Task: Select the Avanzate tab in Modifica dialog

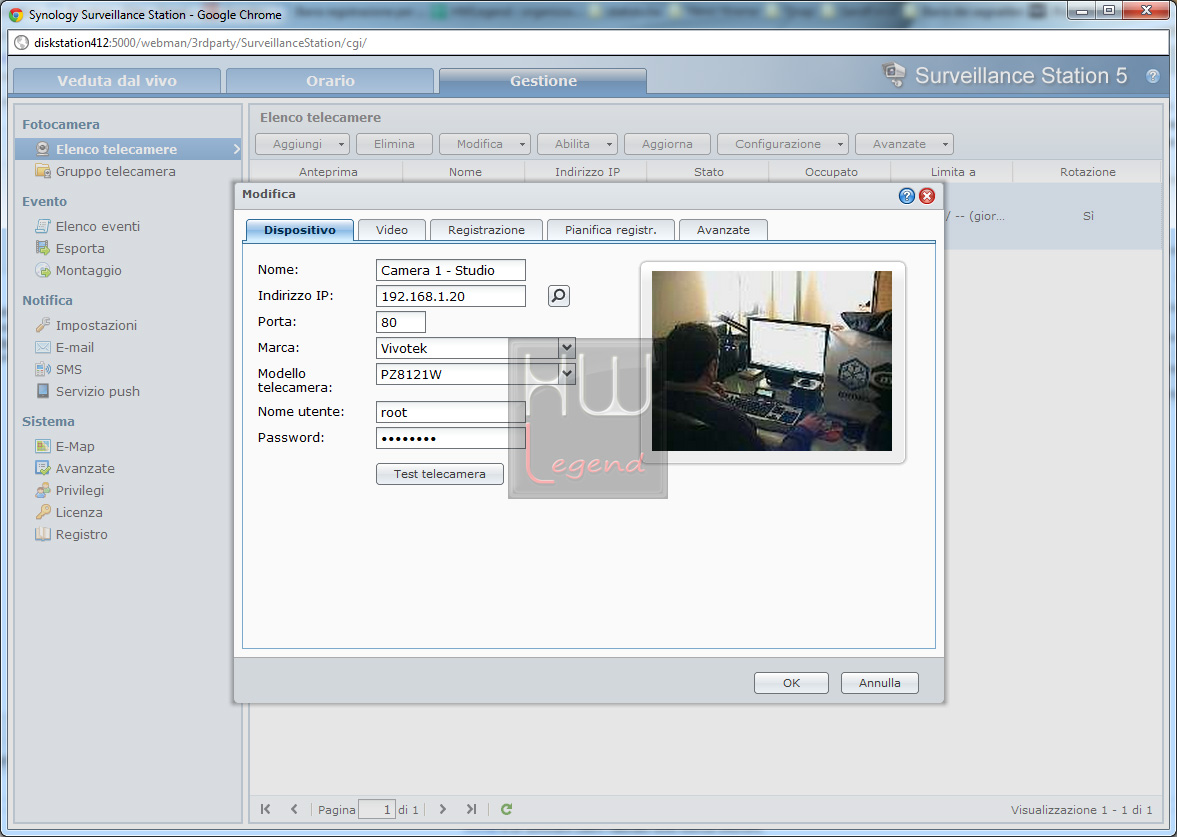Action: coord(723,230)
